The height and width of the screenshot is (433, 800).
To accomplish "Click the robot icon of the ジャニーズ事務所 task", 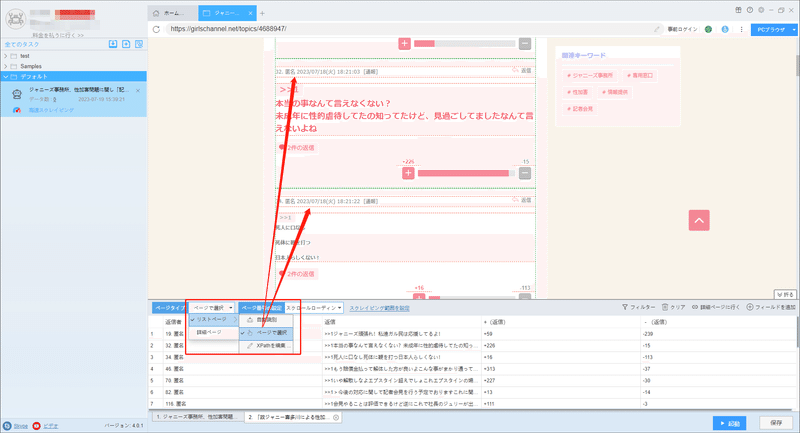I will click(17, 94).
